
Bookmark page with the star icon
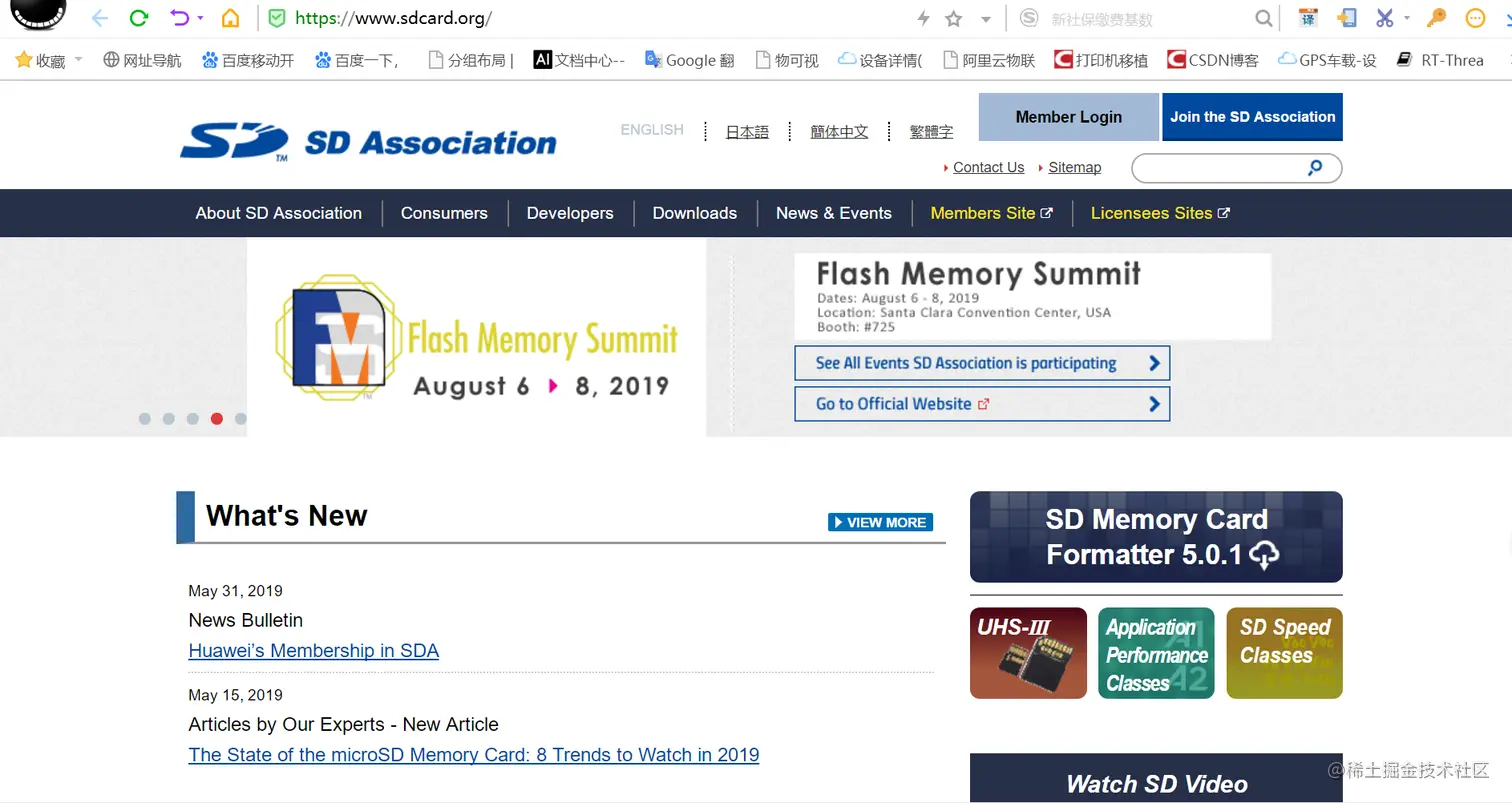(x=954, y=18)
